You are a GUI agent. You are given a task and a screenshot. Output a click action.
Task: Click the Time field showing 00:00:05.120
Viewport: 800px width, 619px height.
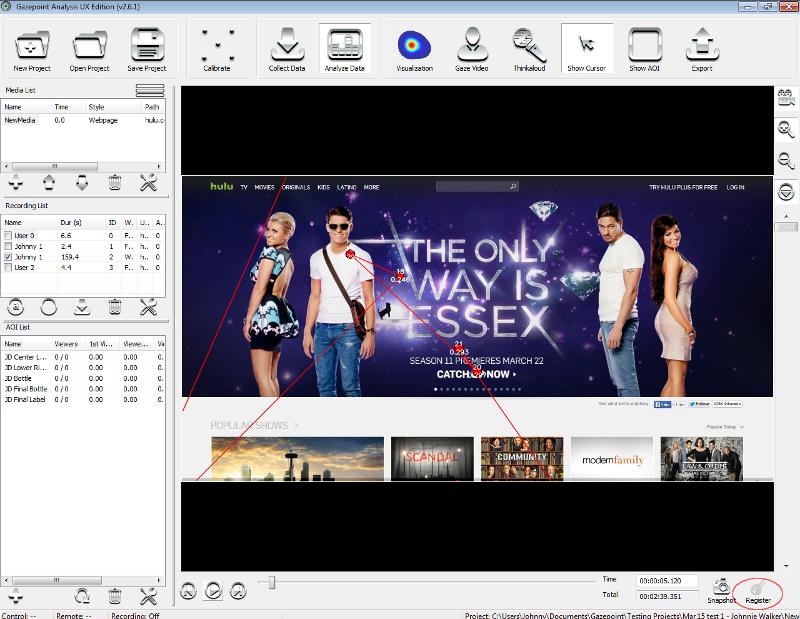(667, 581)
